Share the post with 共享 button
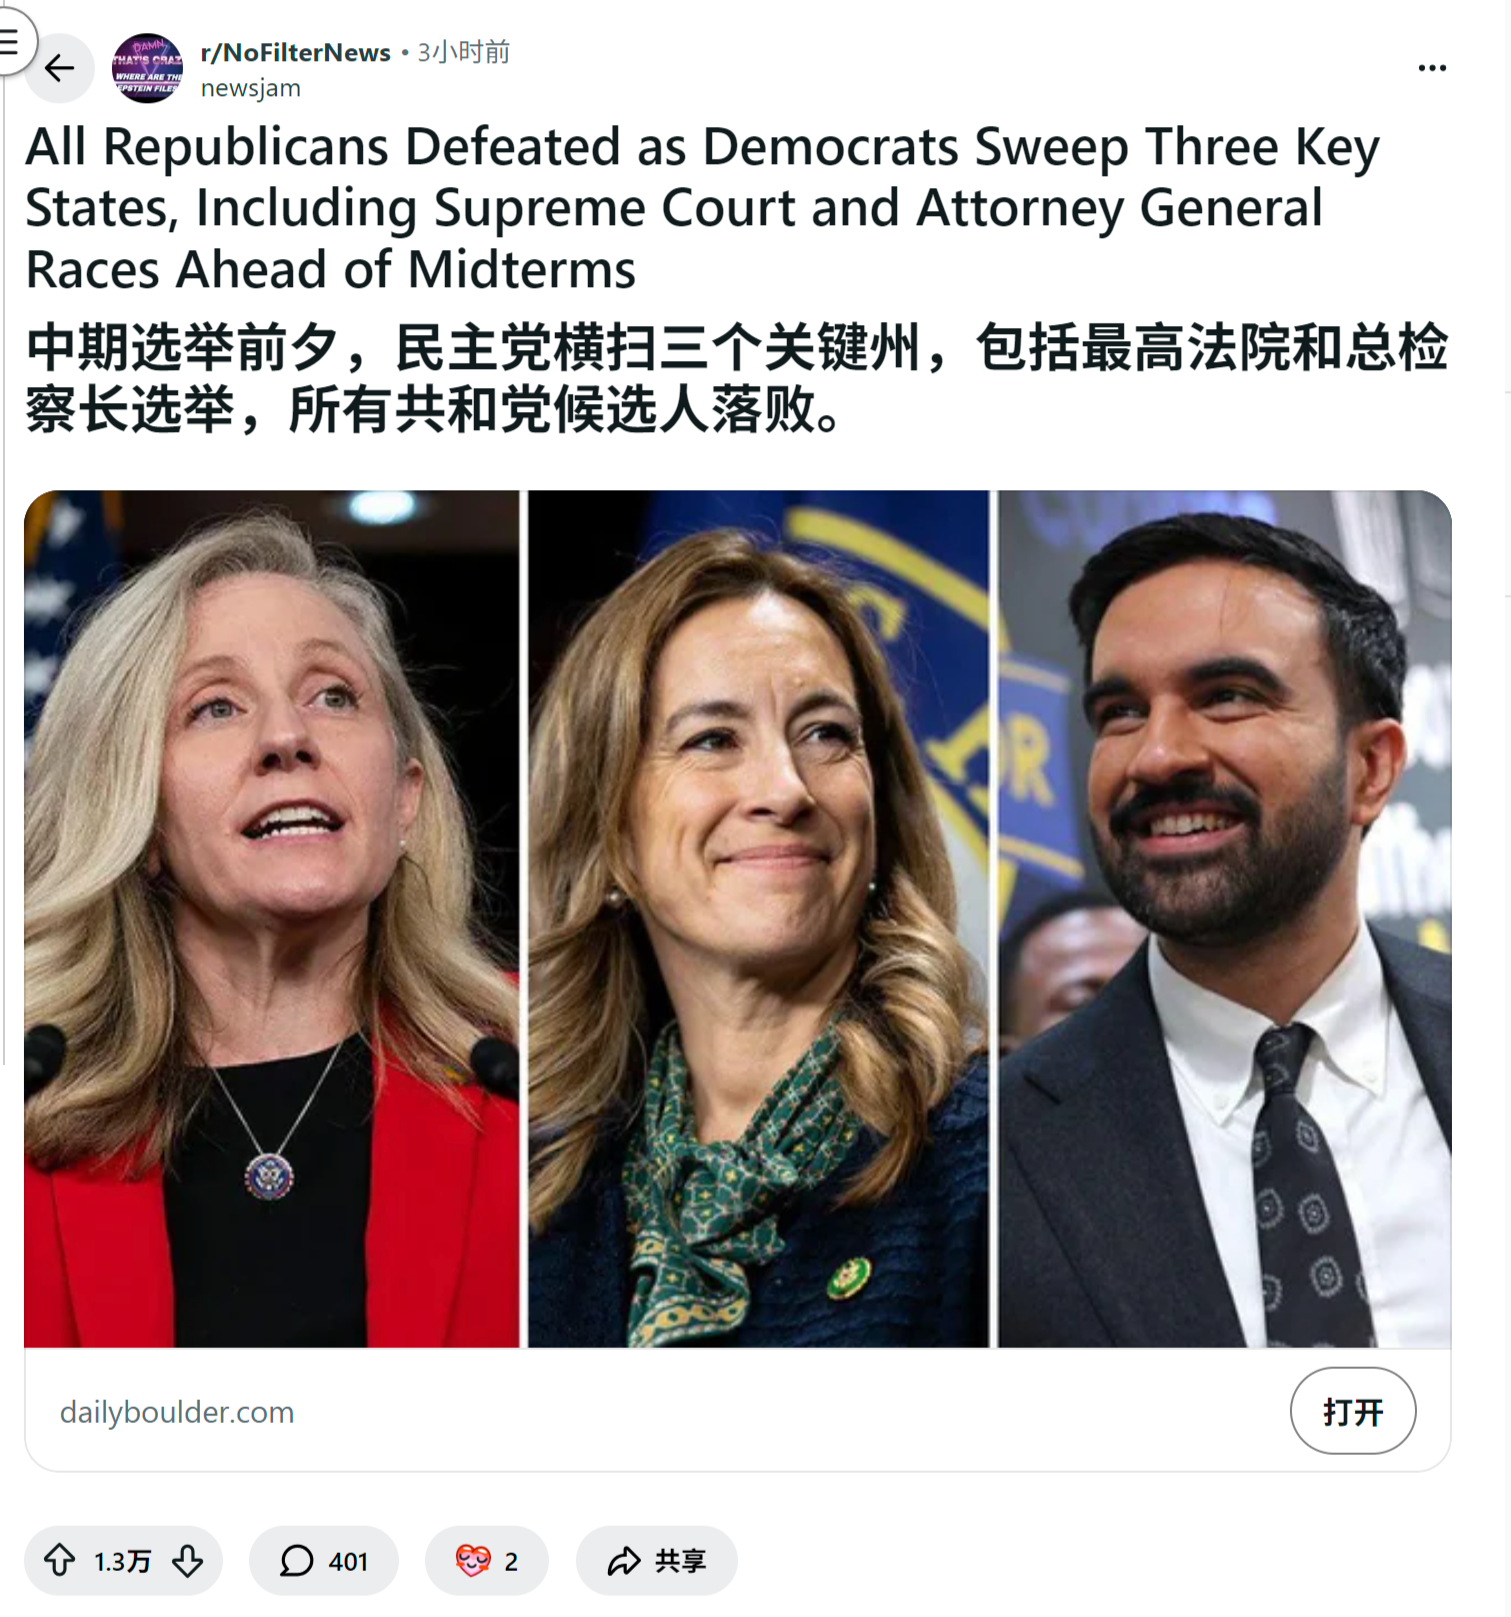 [657, 1560]
